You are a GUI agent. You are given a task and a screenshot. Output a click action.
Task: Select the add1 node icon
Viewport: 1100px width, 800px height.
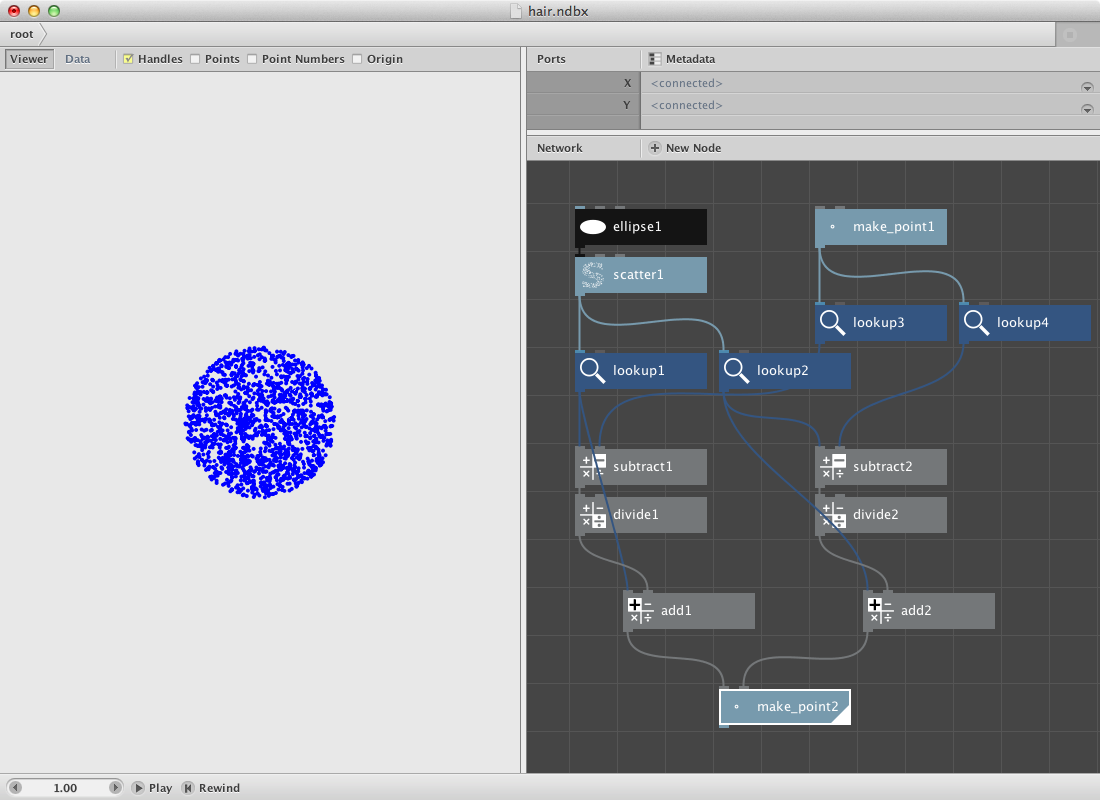(641, 611)
